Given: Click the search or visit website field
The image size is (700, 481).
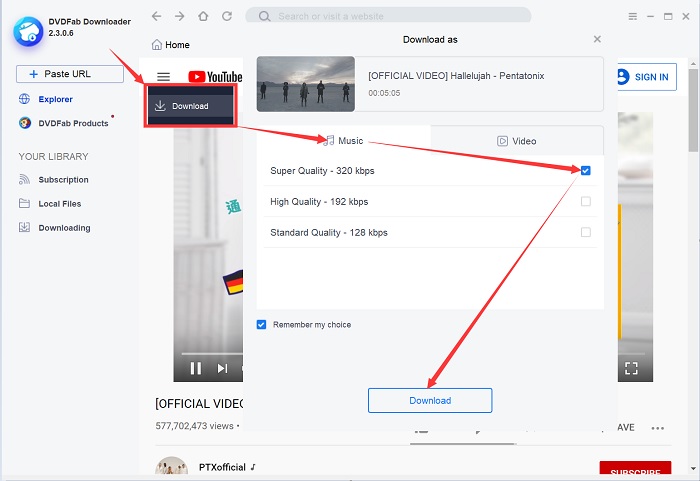Looking at the screenshot, I should click(388, 17).
